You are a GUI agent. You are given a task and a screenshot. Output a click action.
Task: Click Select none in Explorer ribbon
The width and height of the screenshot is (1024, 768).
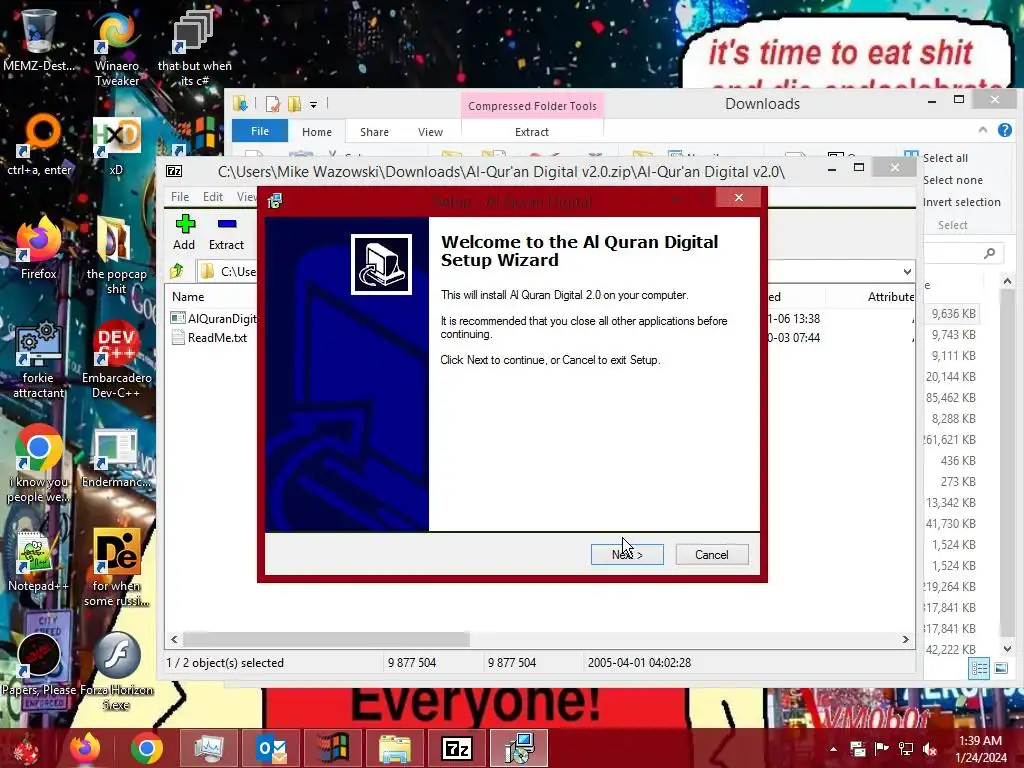click(x=952, y=180)
